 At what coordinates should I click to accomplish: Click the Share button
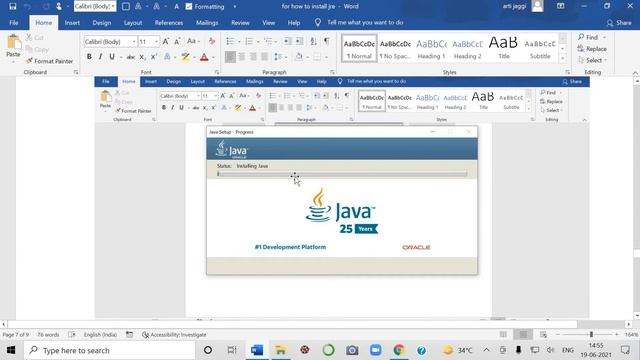point(619,23)
